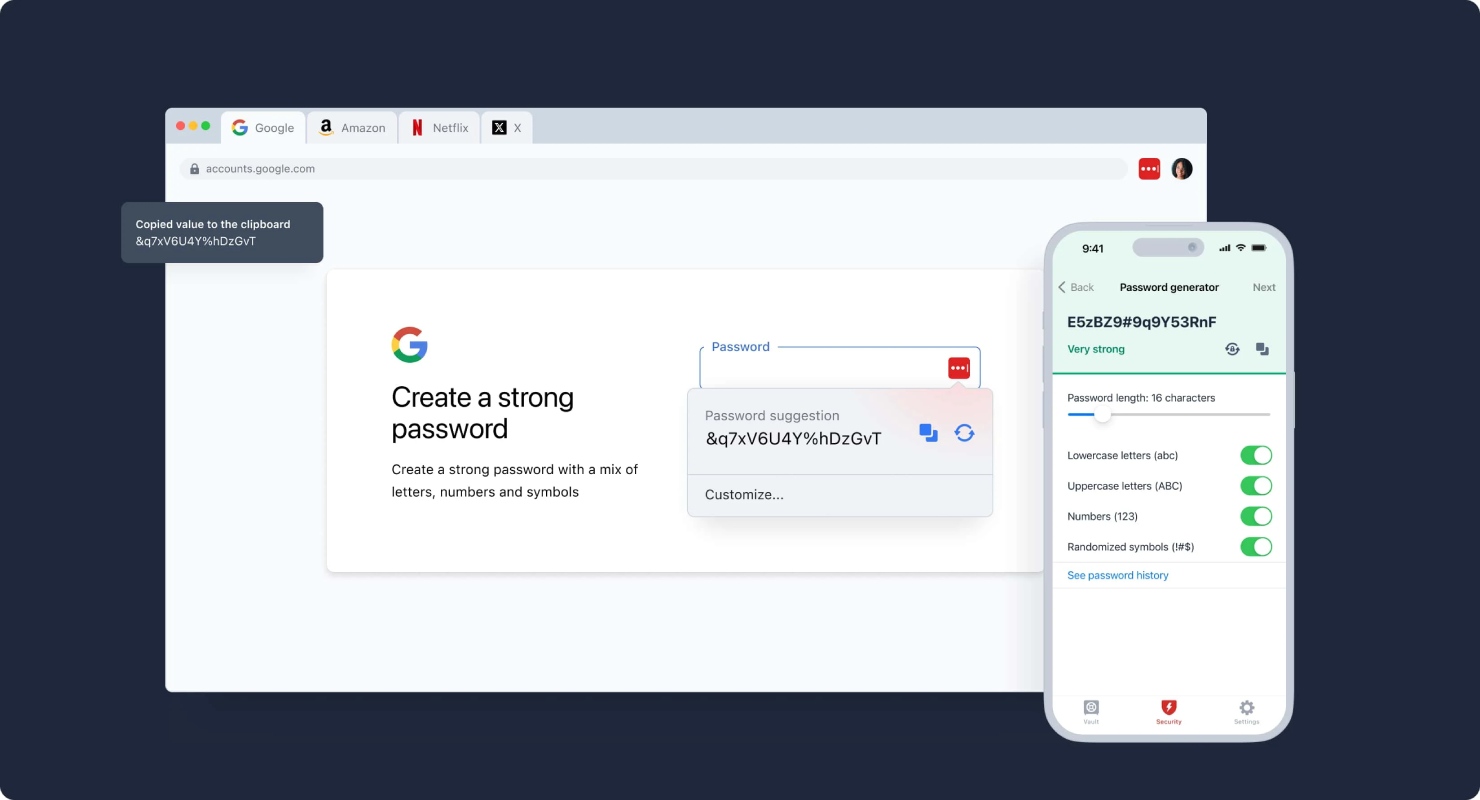Click the user profile avatar in browser
Image resolution: width=1480 pixels, height=800 pixels.
[1182, 169]
